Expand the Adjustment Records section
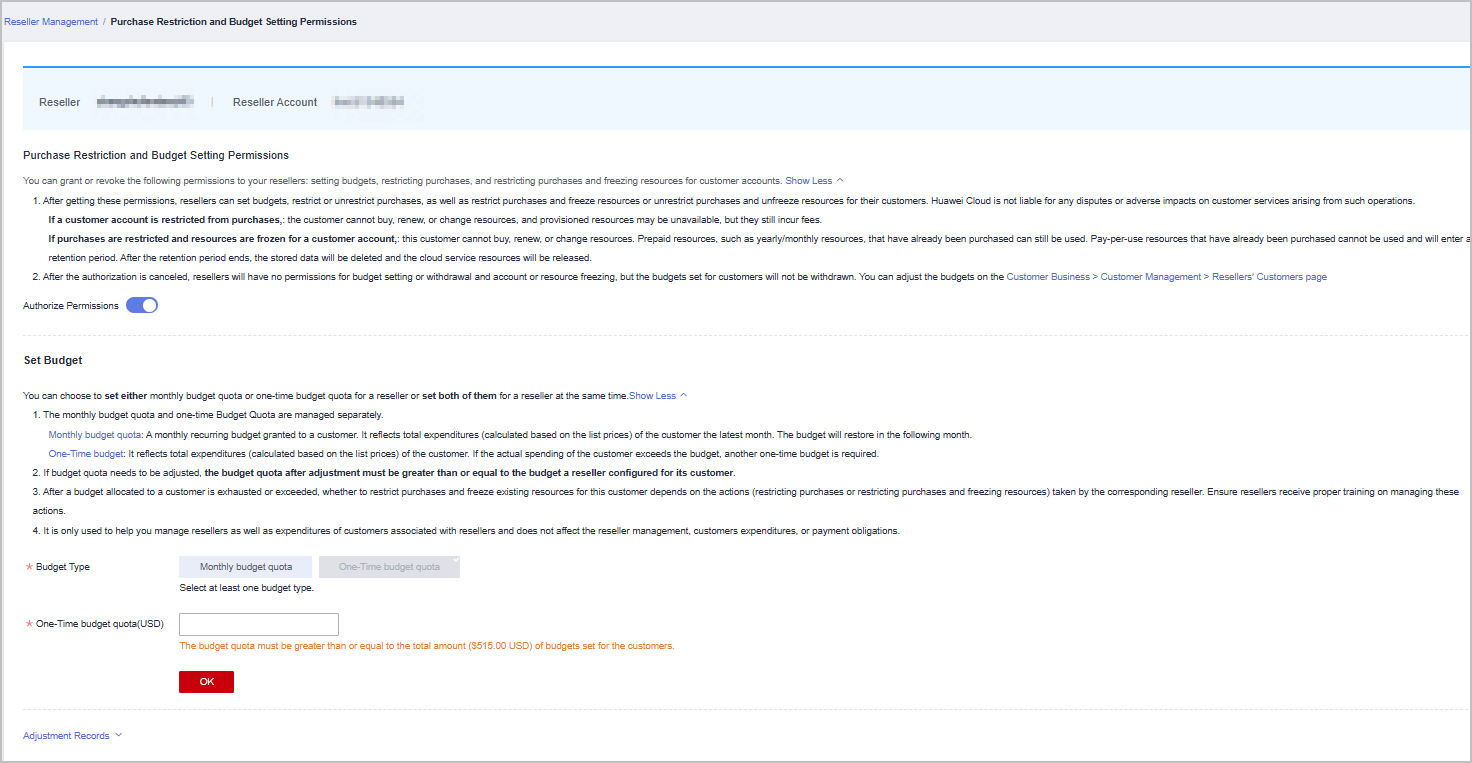This screenshot has width=1472, height=763. coord(66,736)
